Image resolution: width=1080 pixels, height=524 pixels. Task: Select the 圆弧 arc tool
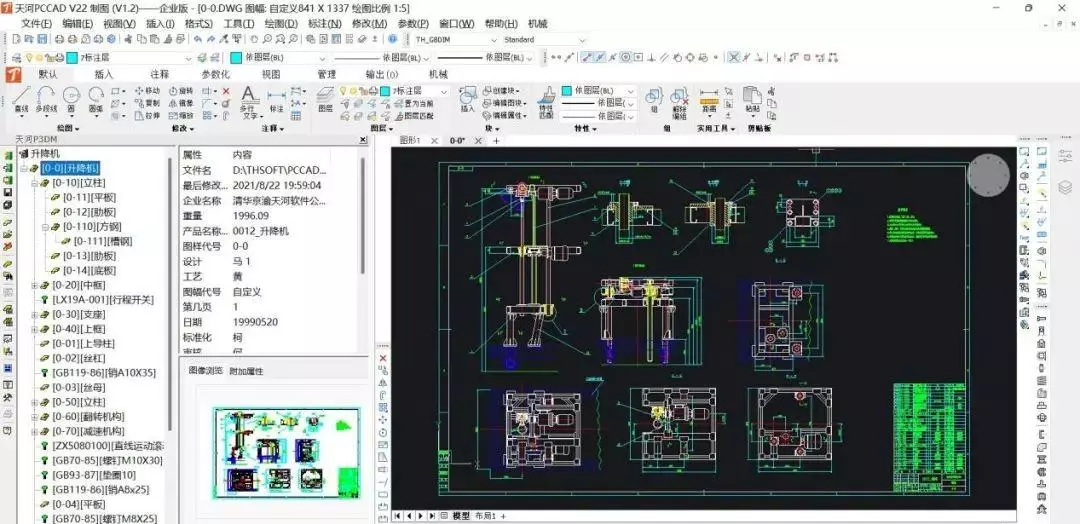(96, 99)
